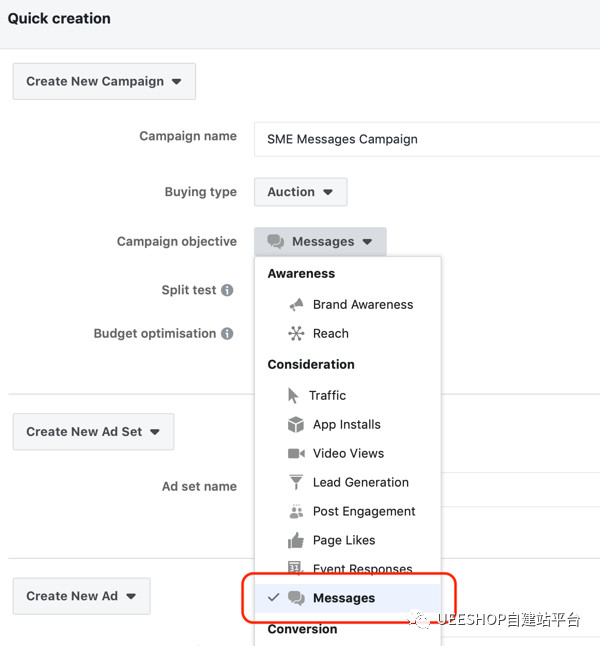
Task: Open the Create New Campaign dropdown
Action: (104, 82)
